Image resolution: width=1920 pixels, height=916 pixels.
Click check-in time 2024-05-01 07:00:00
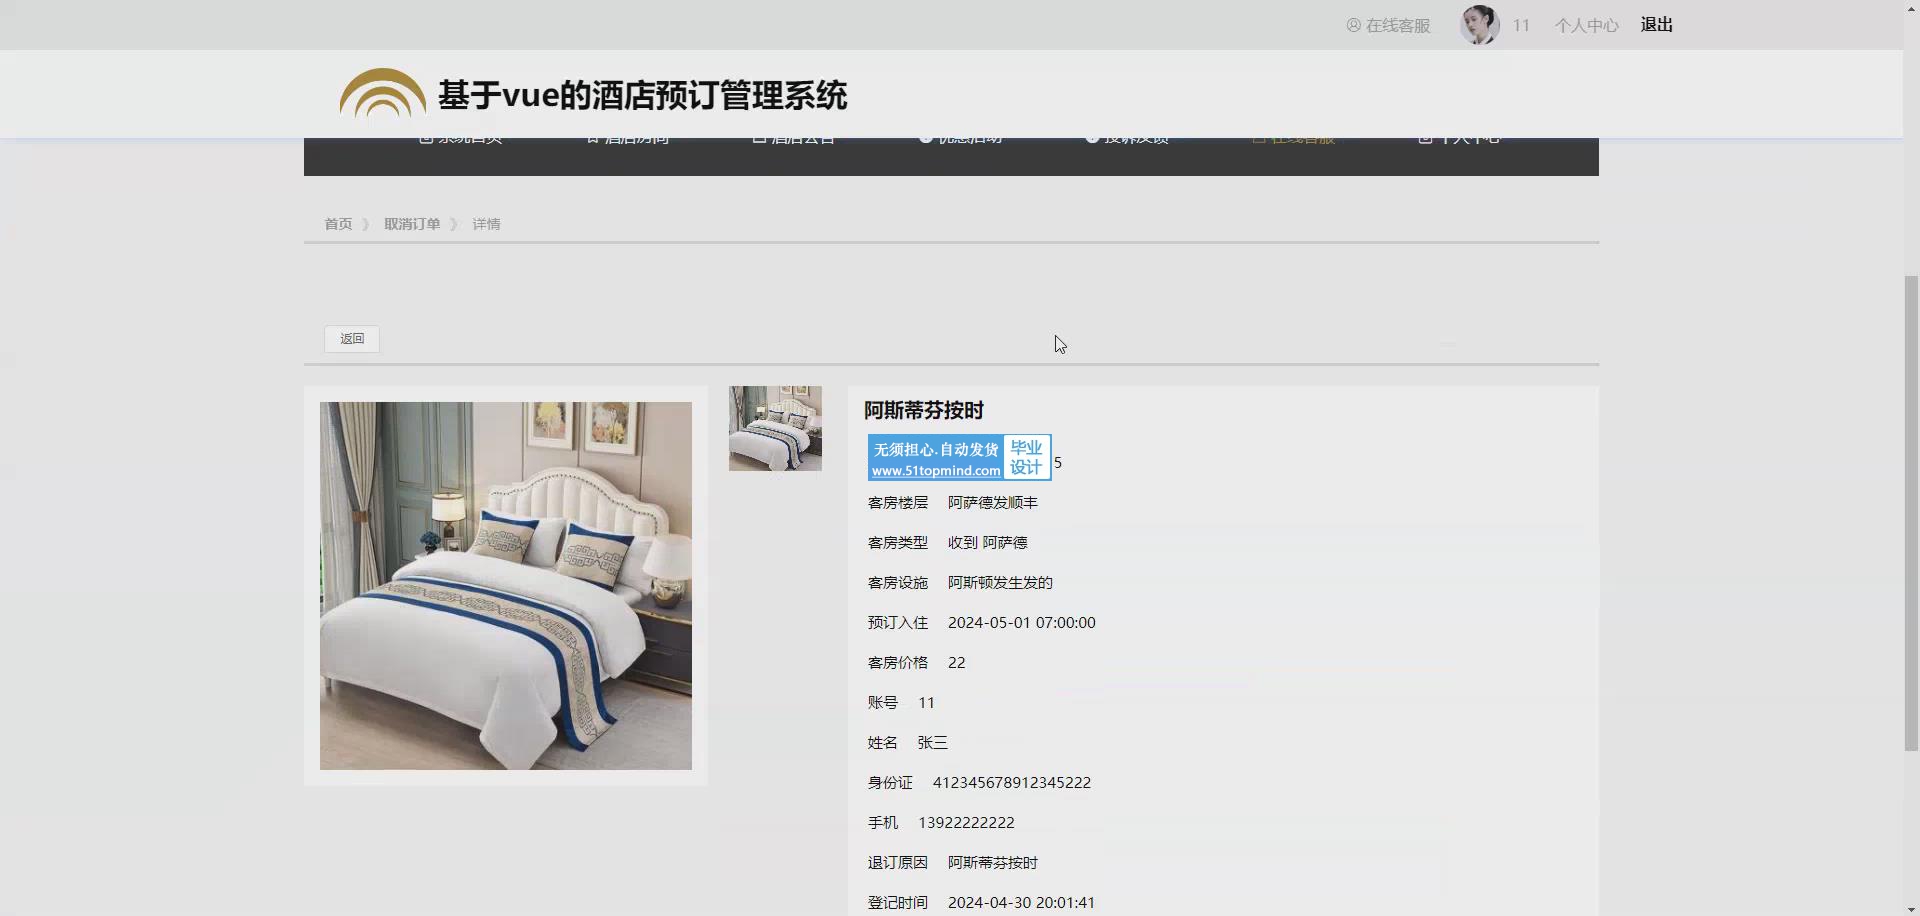[1022, 623]
